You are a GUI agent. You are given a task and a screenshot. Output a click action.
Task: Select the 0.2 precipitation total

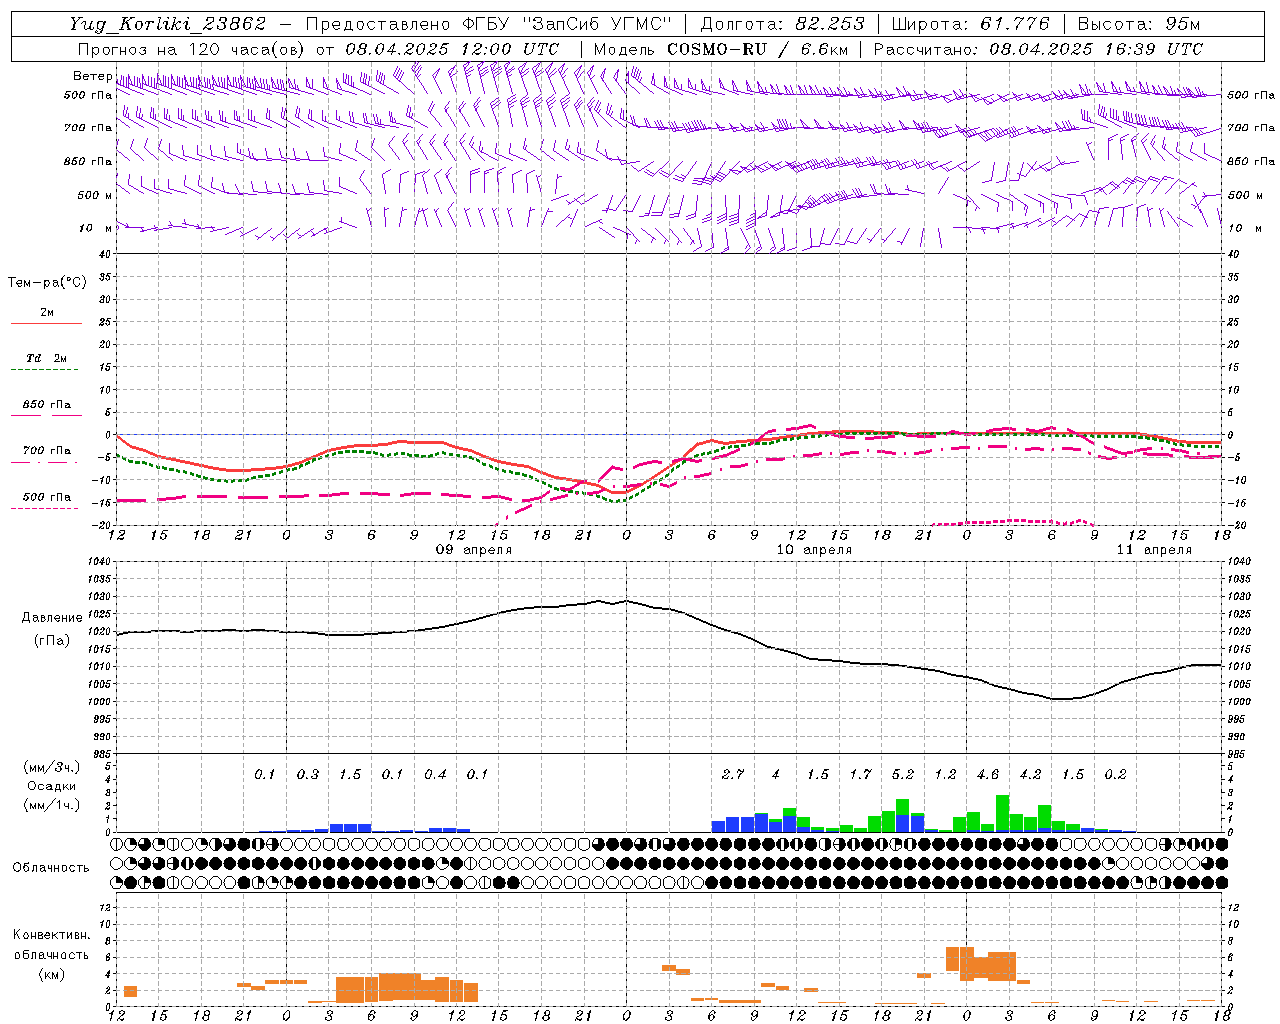[1115, 774]
